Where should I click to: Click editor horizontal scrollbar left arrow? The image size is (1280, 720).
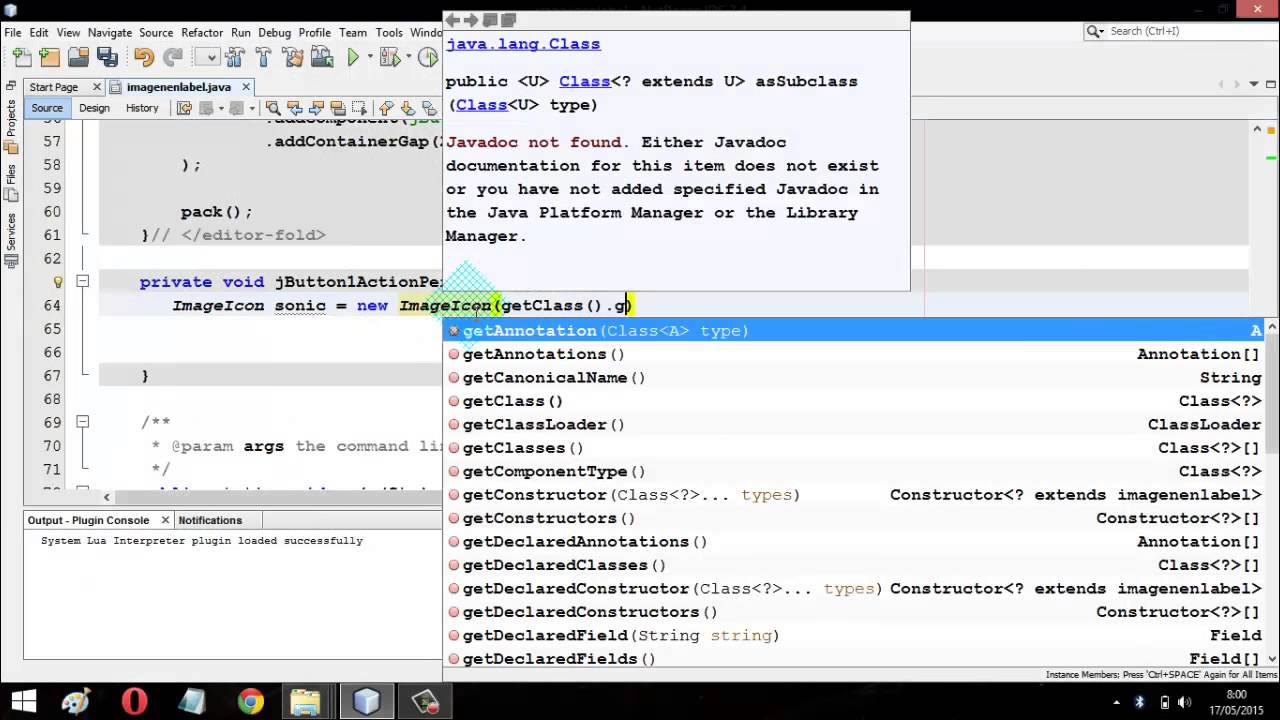point(106,496)
